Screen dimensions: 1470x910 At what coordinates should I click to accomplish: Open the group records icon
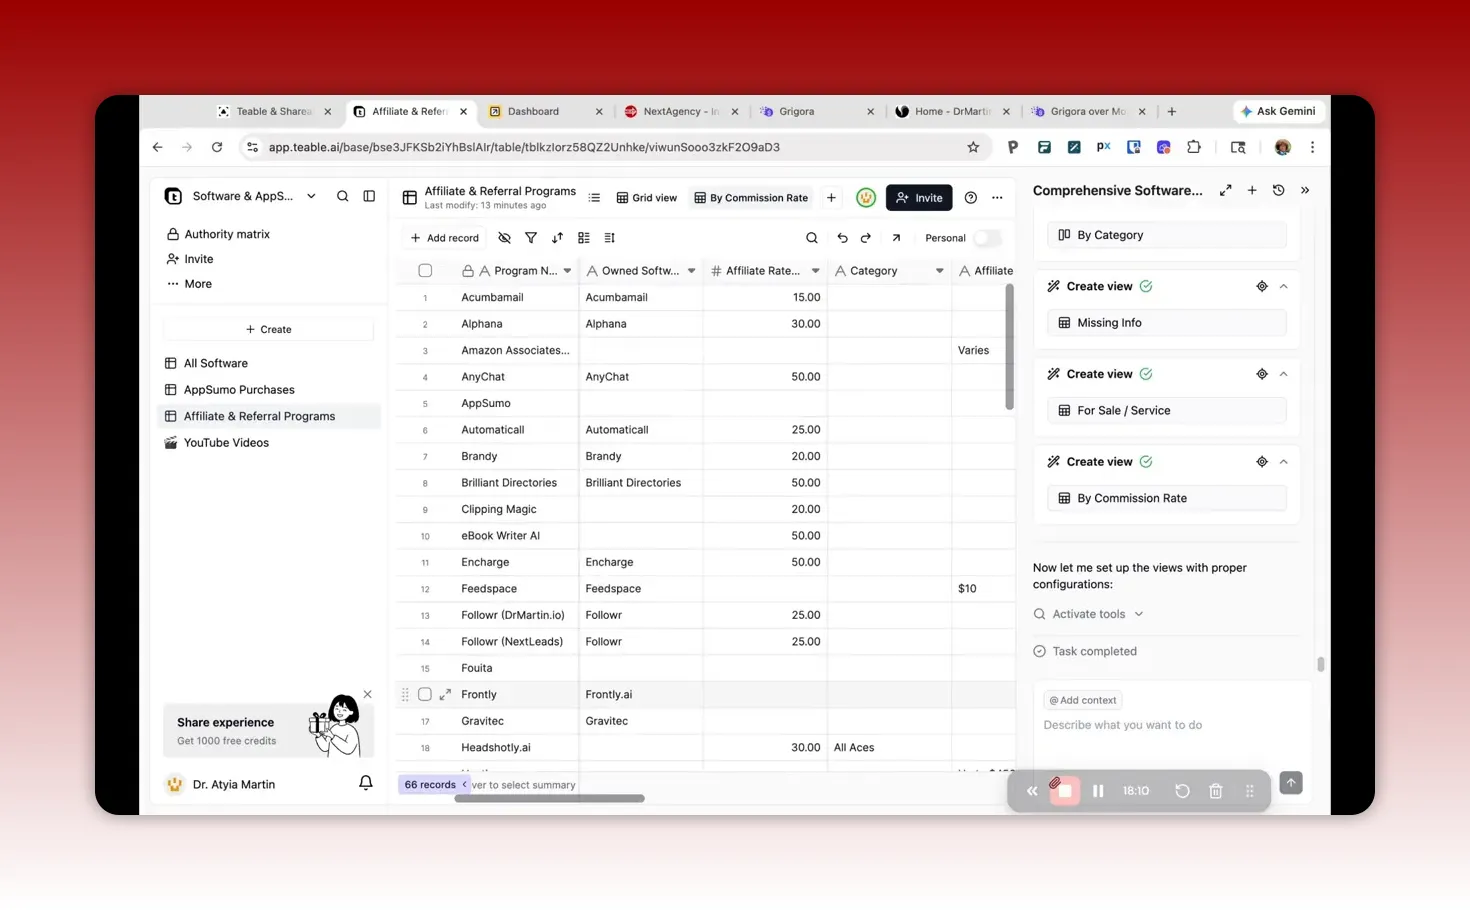coord(583,238)
